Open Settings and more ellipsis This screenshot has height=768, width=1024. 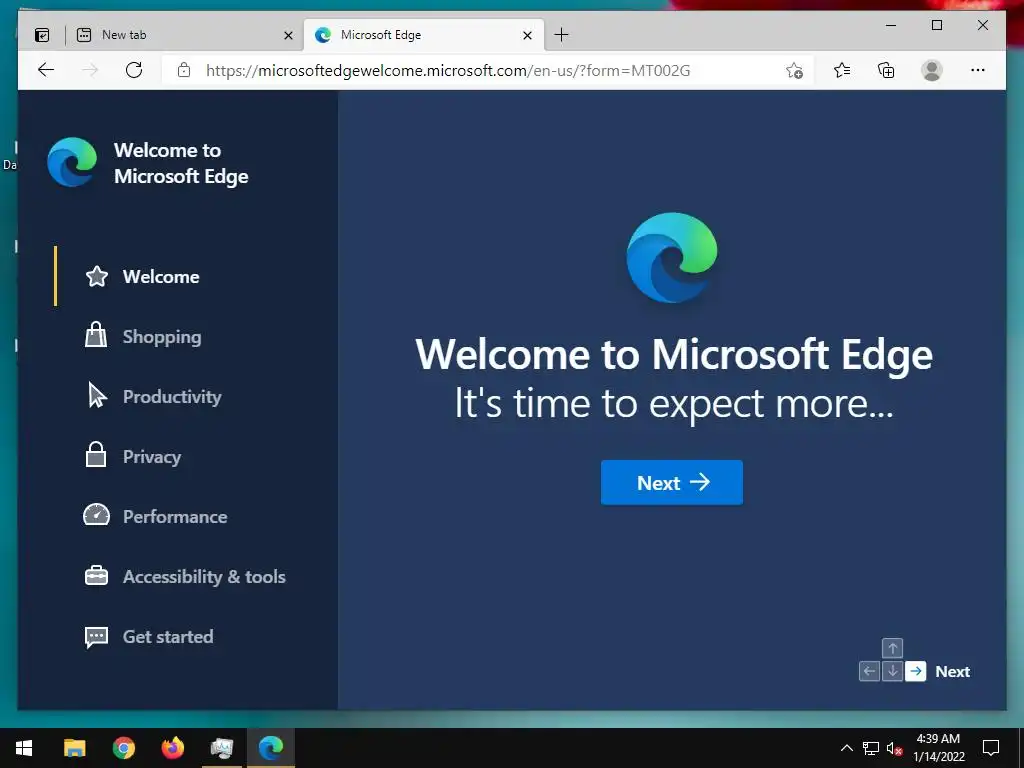point(978,70)
